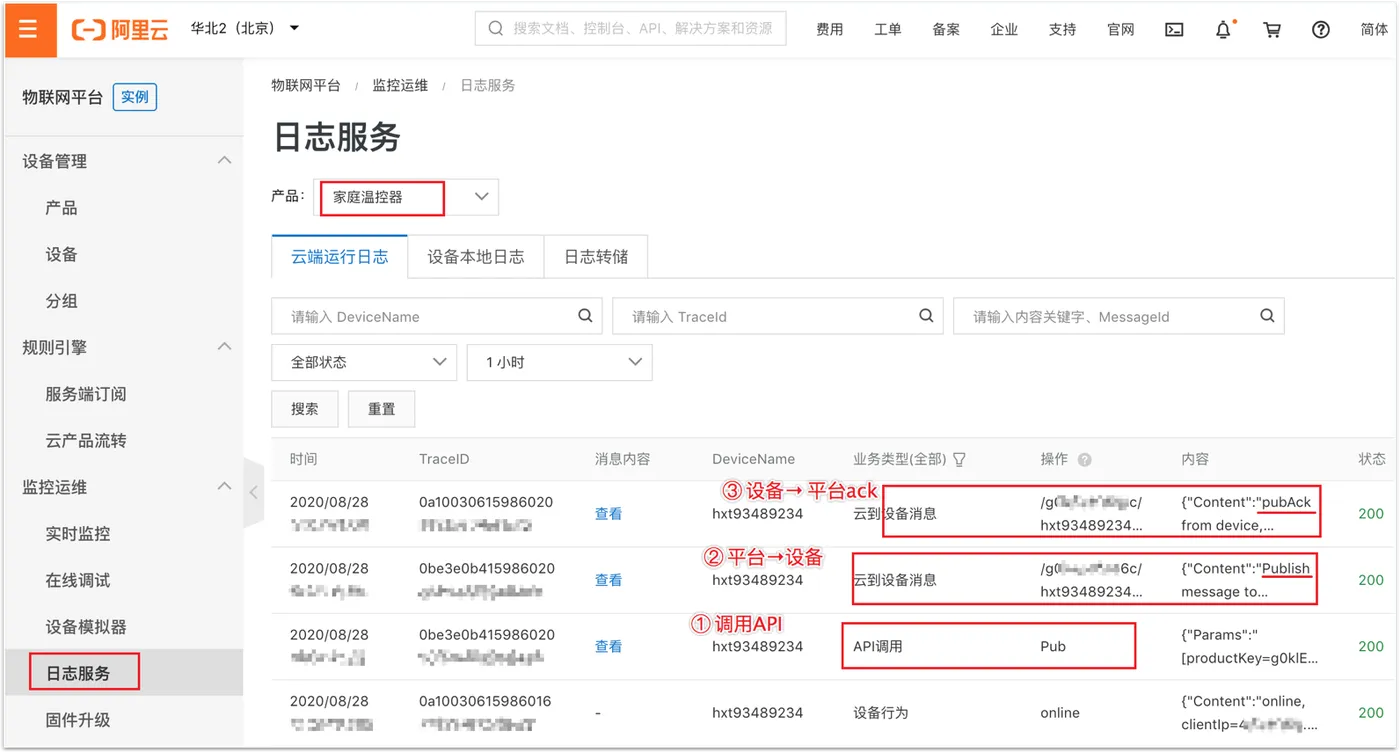Open 企业 in the top menu

pyautogui.click(x=1004, y=30)
